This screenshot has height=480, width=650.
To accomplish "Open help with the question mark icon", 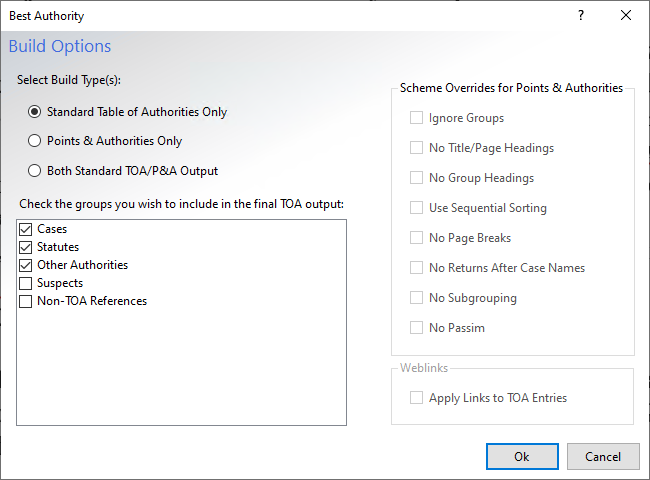I will click(x=581, y=16).
